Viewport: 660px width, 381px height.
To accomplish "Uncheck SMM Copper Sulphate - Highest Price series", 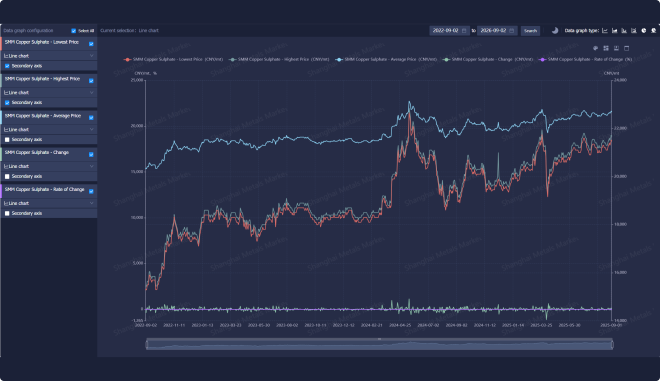I will tap(91, 81).
